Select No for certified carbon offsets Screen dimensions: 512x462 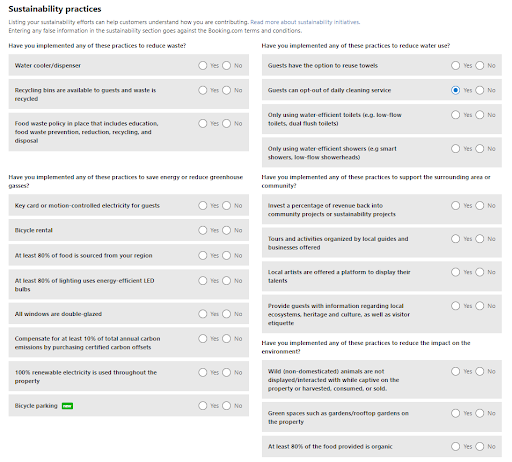226,338
